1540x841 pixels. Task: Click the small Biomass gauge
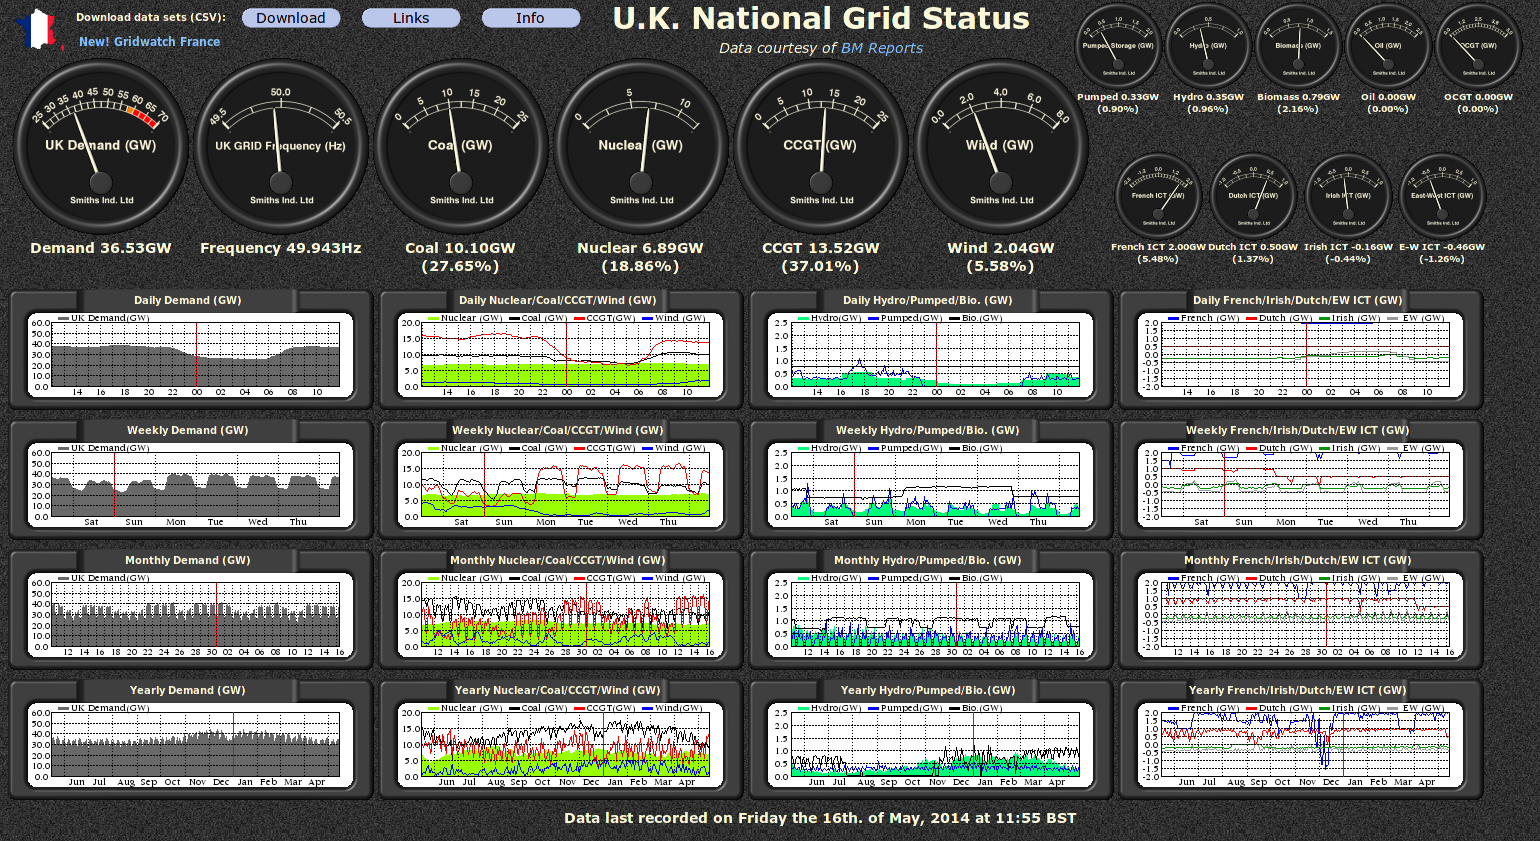[x=1298, y=46]
